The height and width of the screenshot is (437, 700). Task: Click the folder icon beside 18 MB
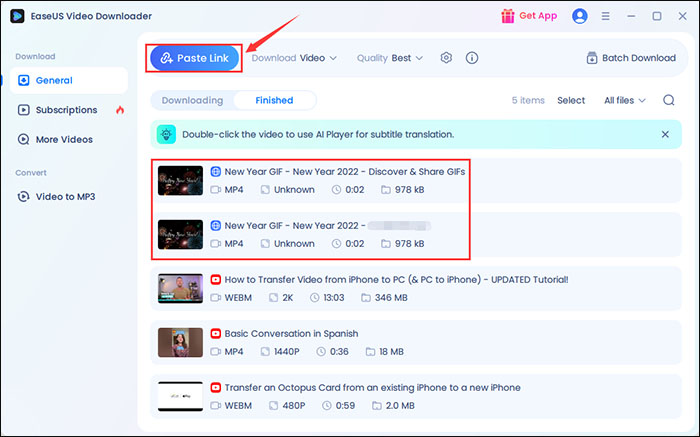click(370, 352)
